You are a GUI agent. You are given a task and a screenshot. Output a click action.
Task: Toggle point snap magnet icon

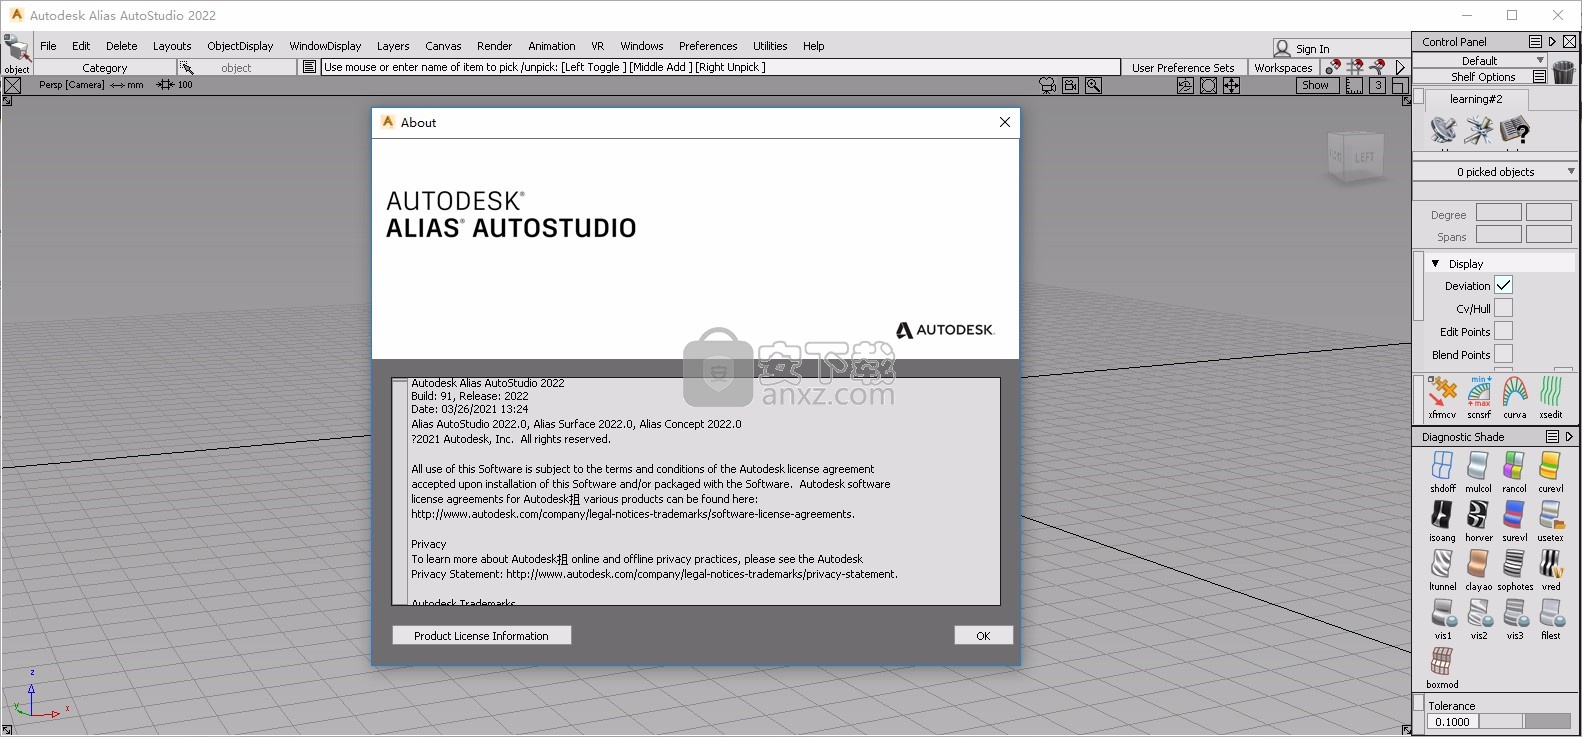[x=1333, y=67]
